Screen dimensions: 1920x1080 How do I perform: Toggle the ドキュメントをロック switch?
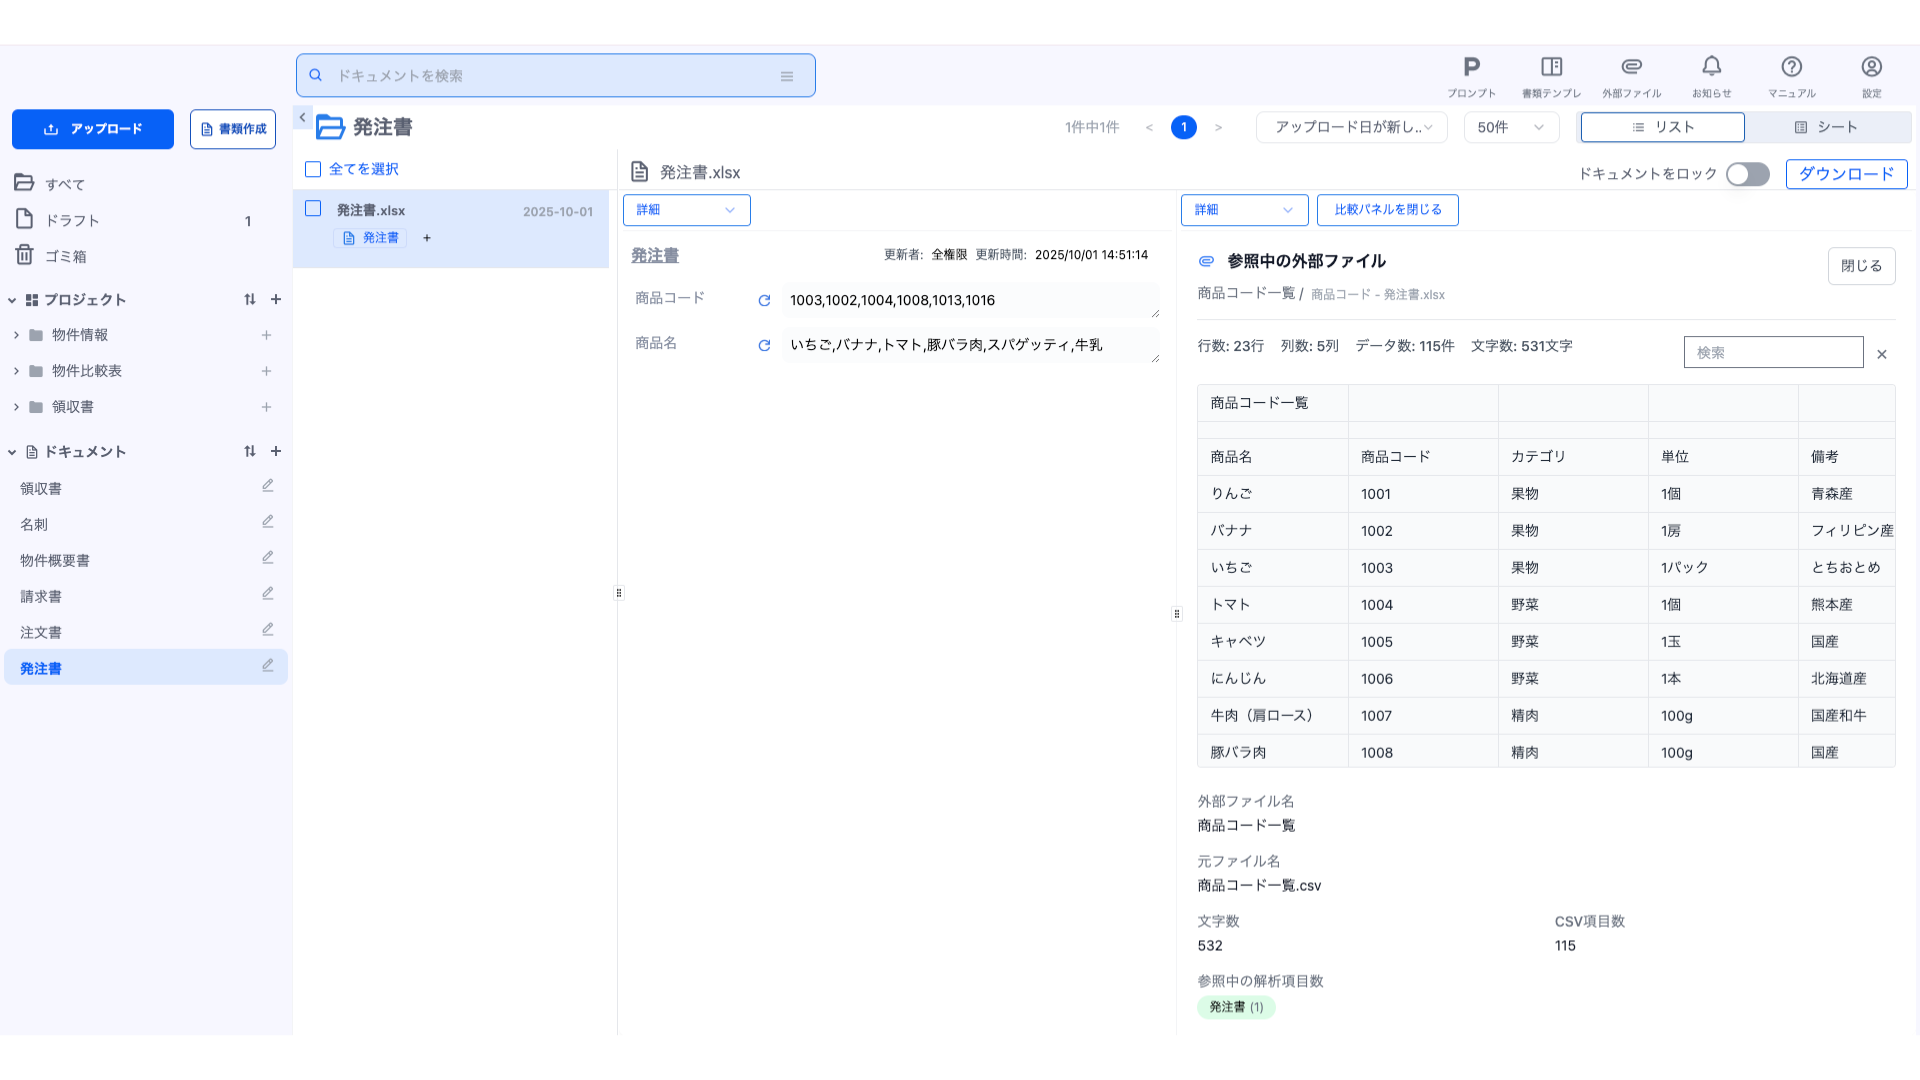[x=1747, y=174]
